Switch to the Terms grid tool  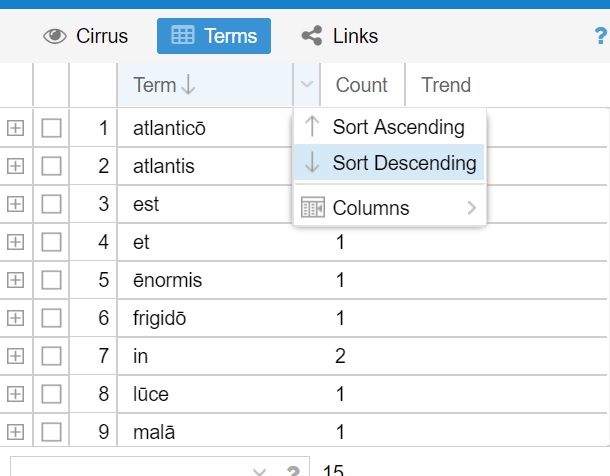pyautogui.click(x=214, y=36)
